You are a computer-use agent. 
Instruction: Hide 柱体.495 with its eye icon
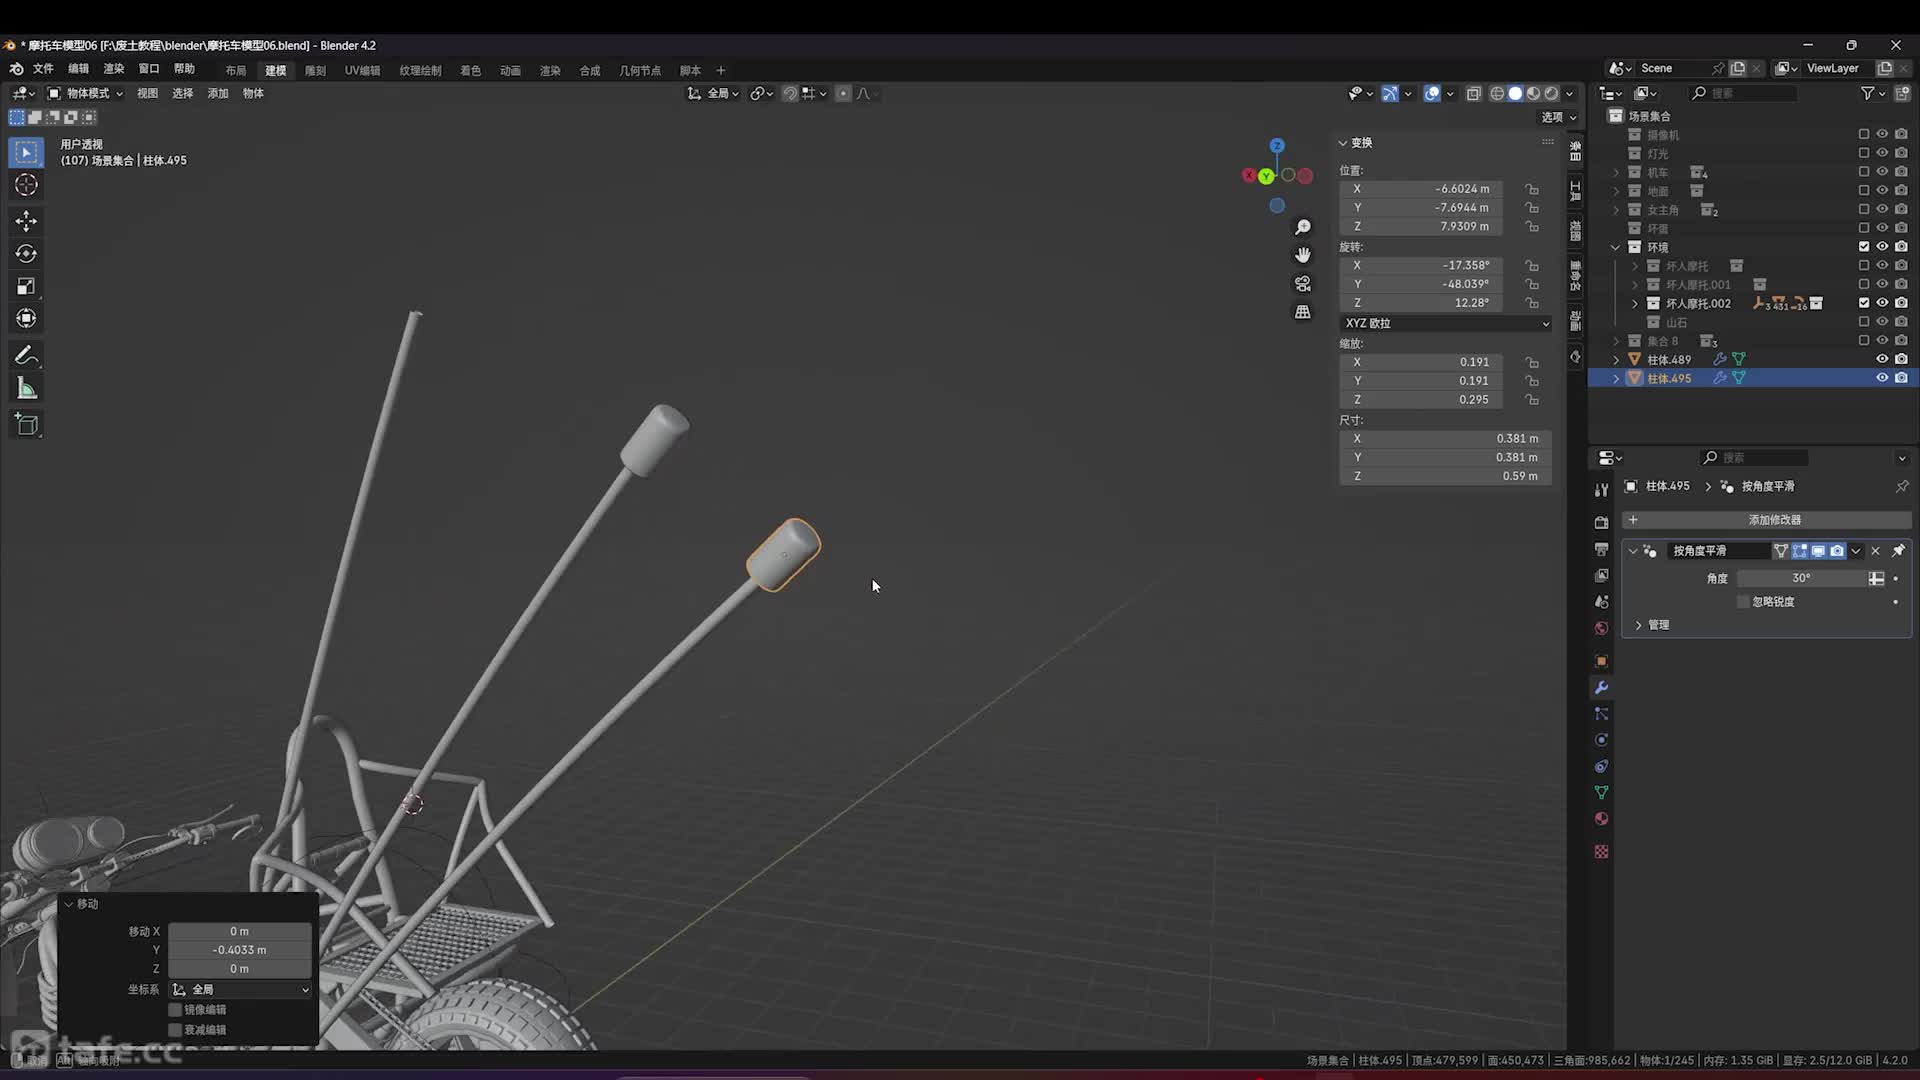coord(1882,378)
